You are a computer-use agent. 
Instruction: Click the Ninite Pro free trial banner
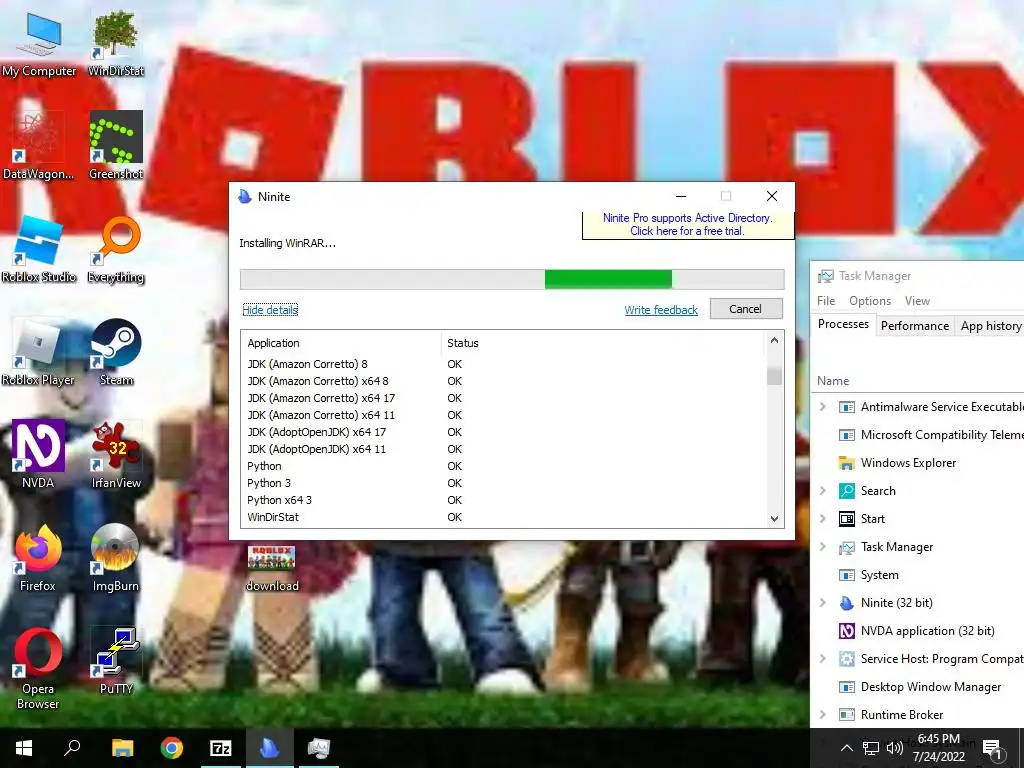coord(688,225)
